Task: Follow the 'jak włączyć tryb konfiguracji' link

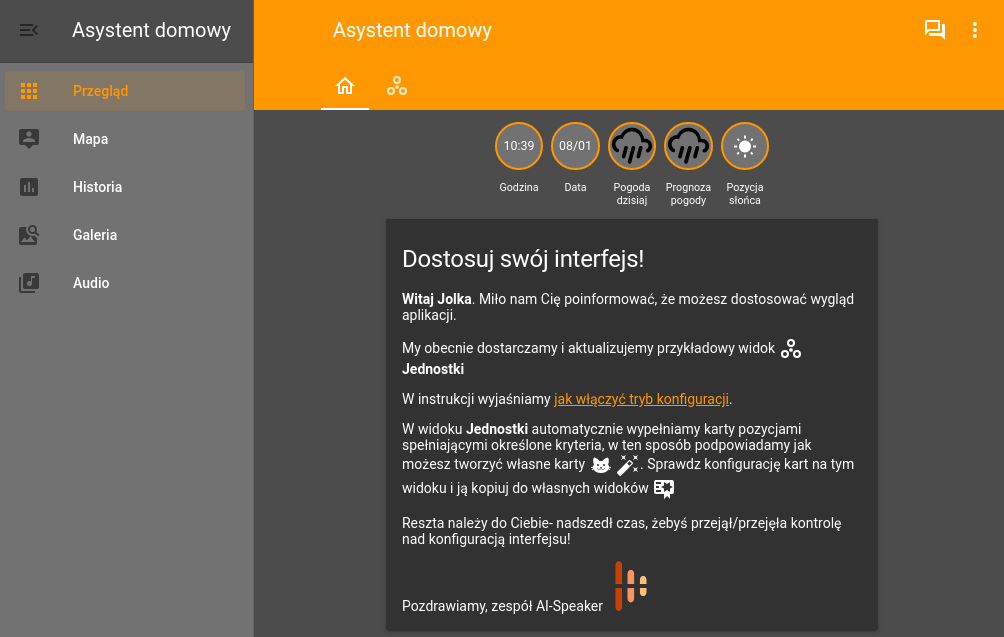Action: coord(641,399)
